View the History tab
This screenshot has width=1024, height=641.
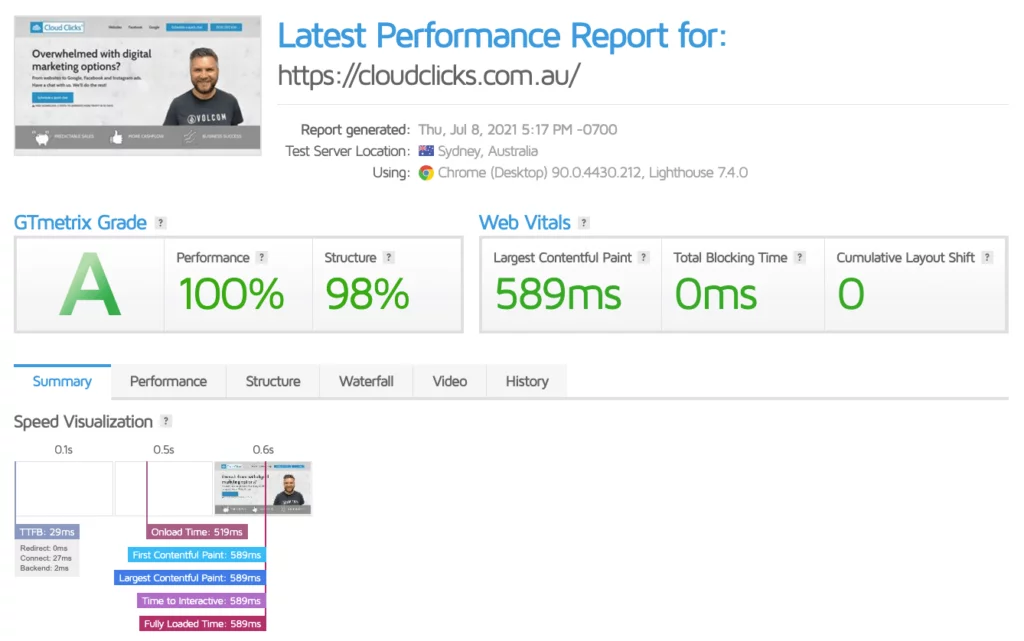point(527,381)
